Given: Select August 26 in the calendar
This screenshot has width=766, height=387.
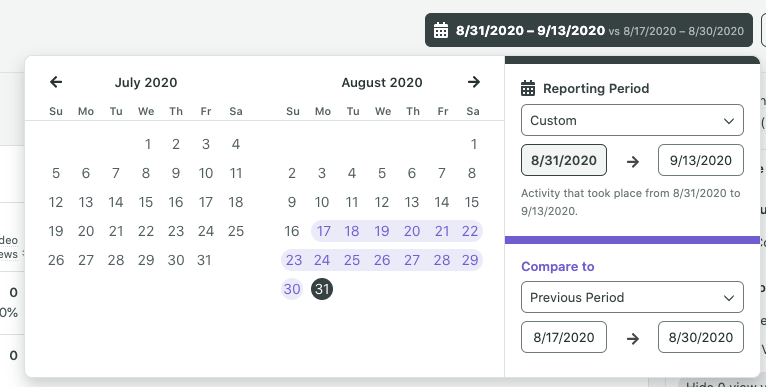Looking at the screenshot, I should click(x=382, y=260).
